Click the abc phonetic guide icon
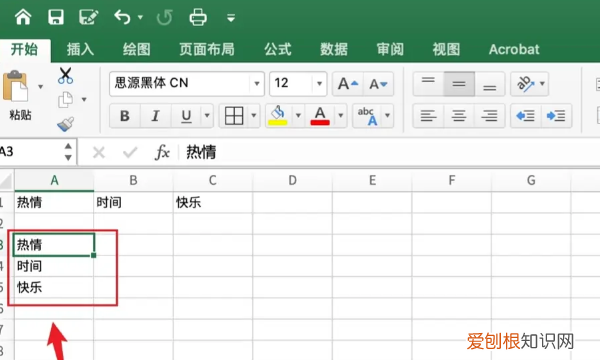600x360 pixels. click(367, 116)
